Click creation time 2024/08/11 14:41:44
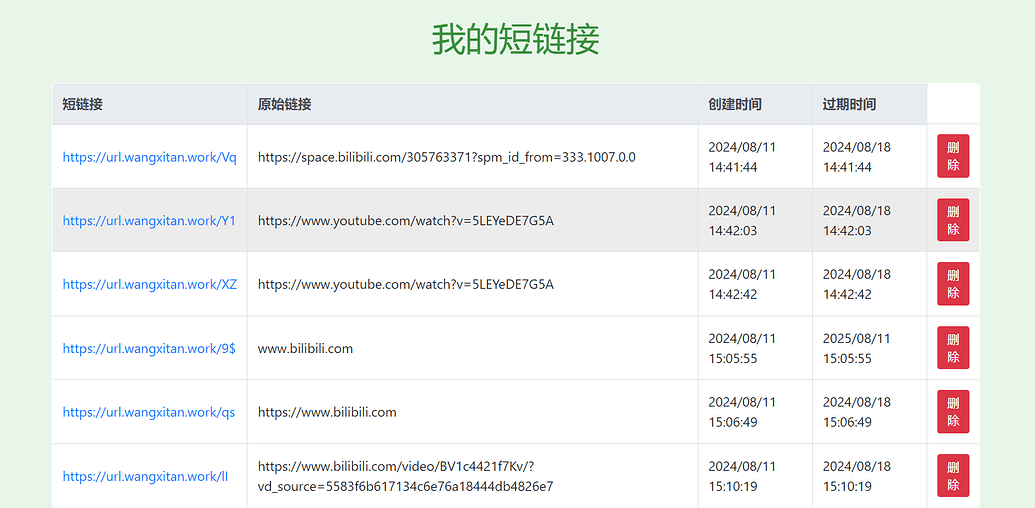 742,157
